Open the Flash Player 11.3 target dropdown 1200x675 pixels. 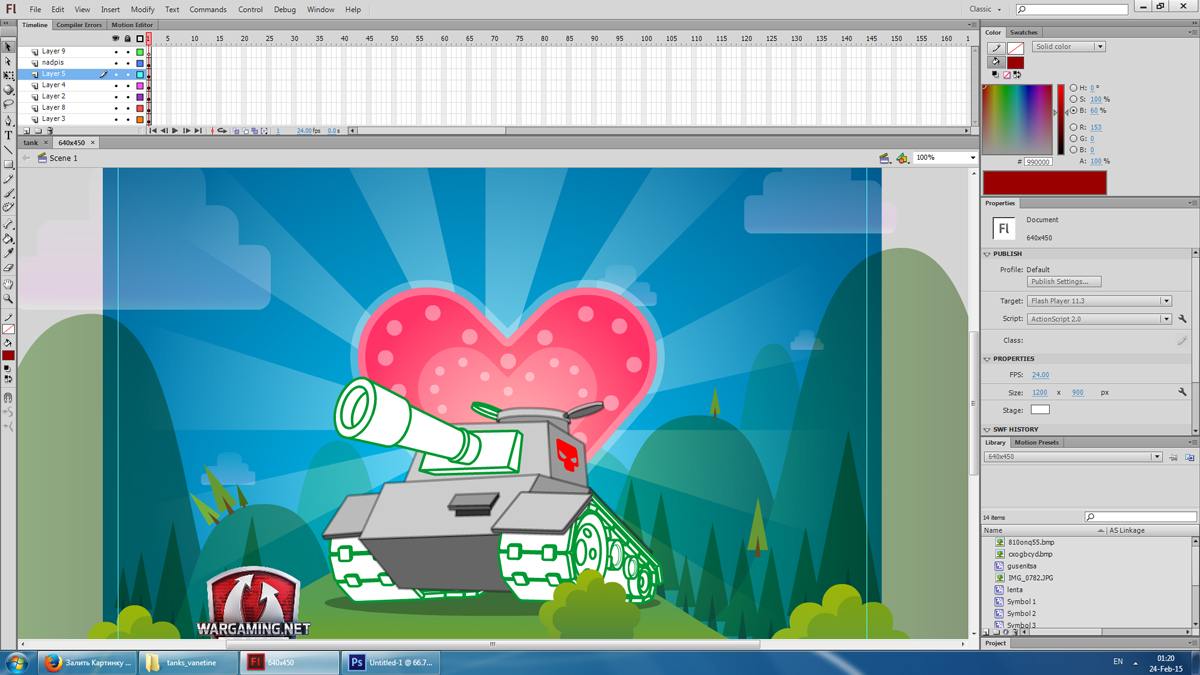point(1099,301)
